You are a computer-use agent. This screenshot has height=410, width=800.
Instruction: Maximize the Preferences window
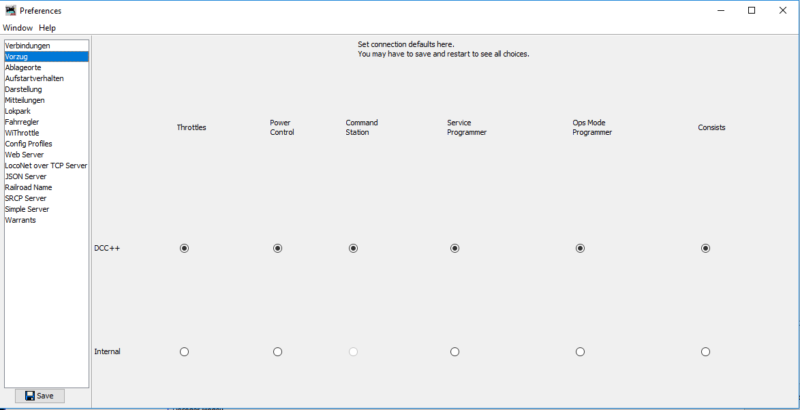coord(752,11)
